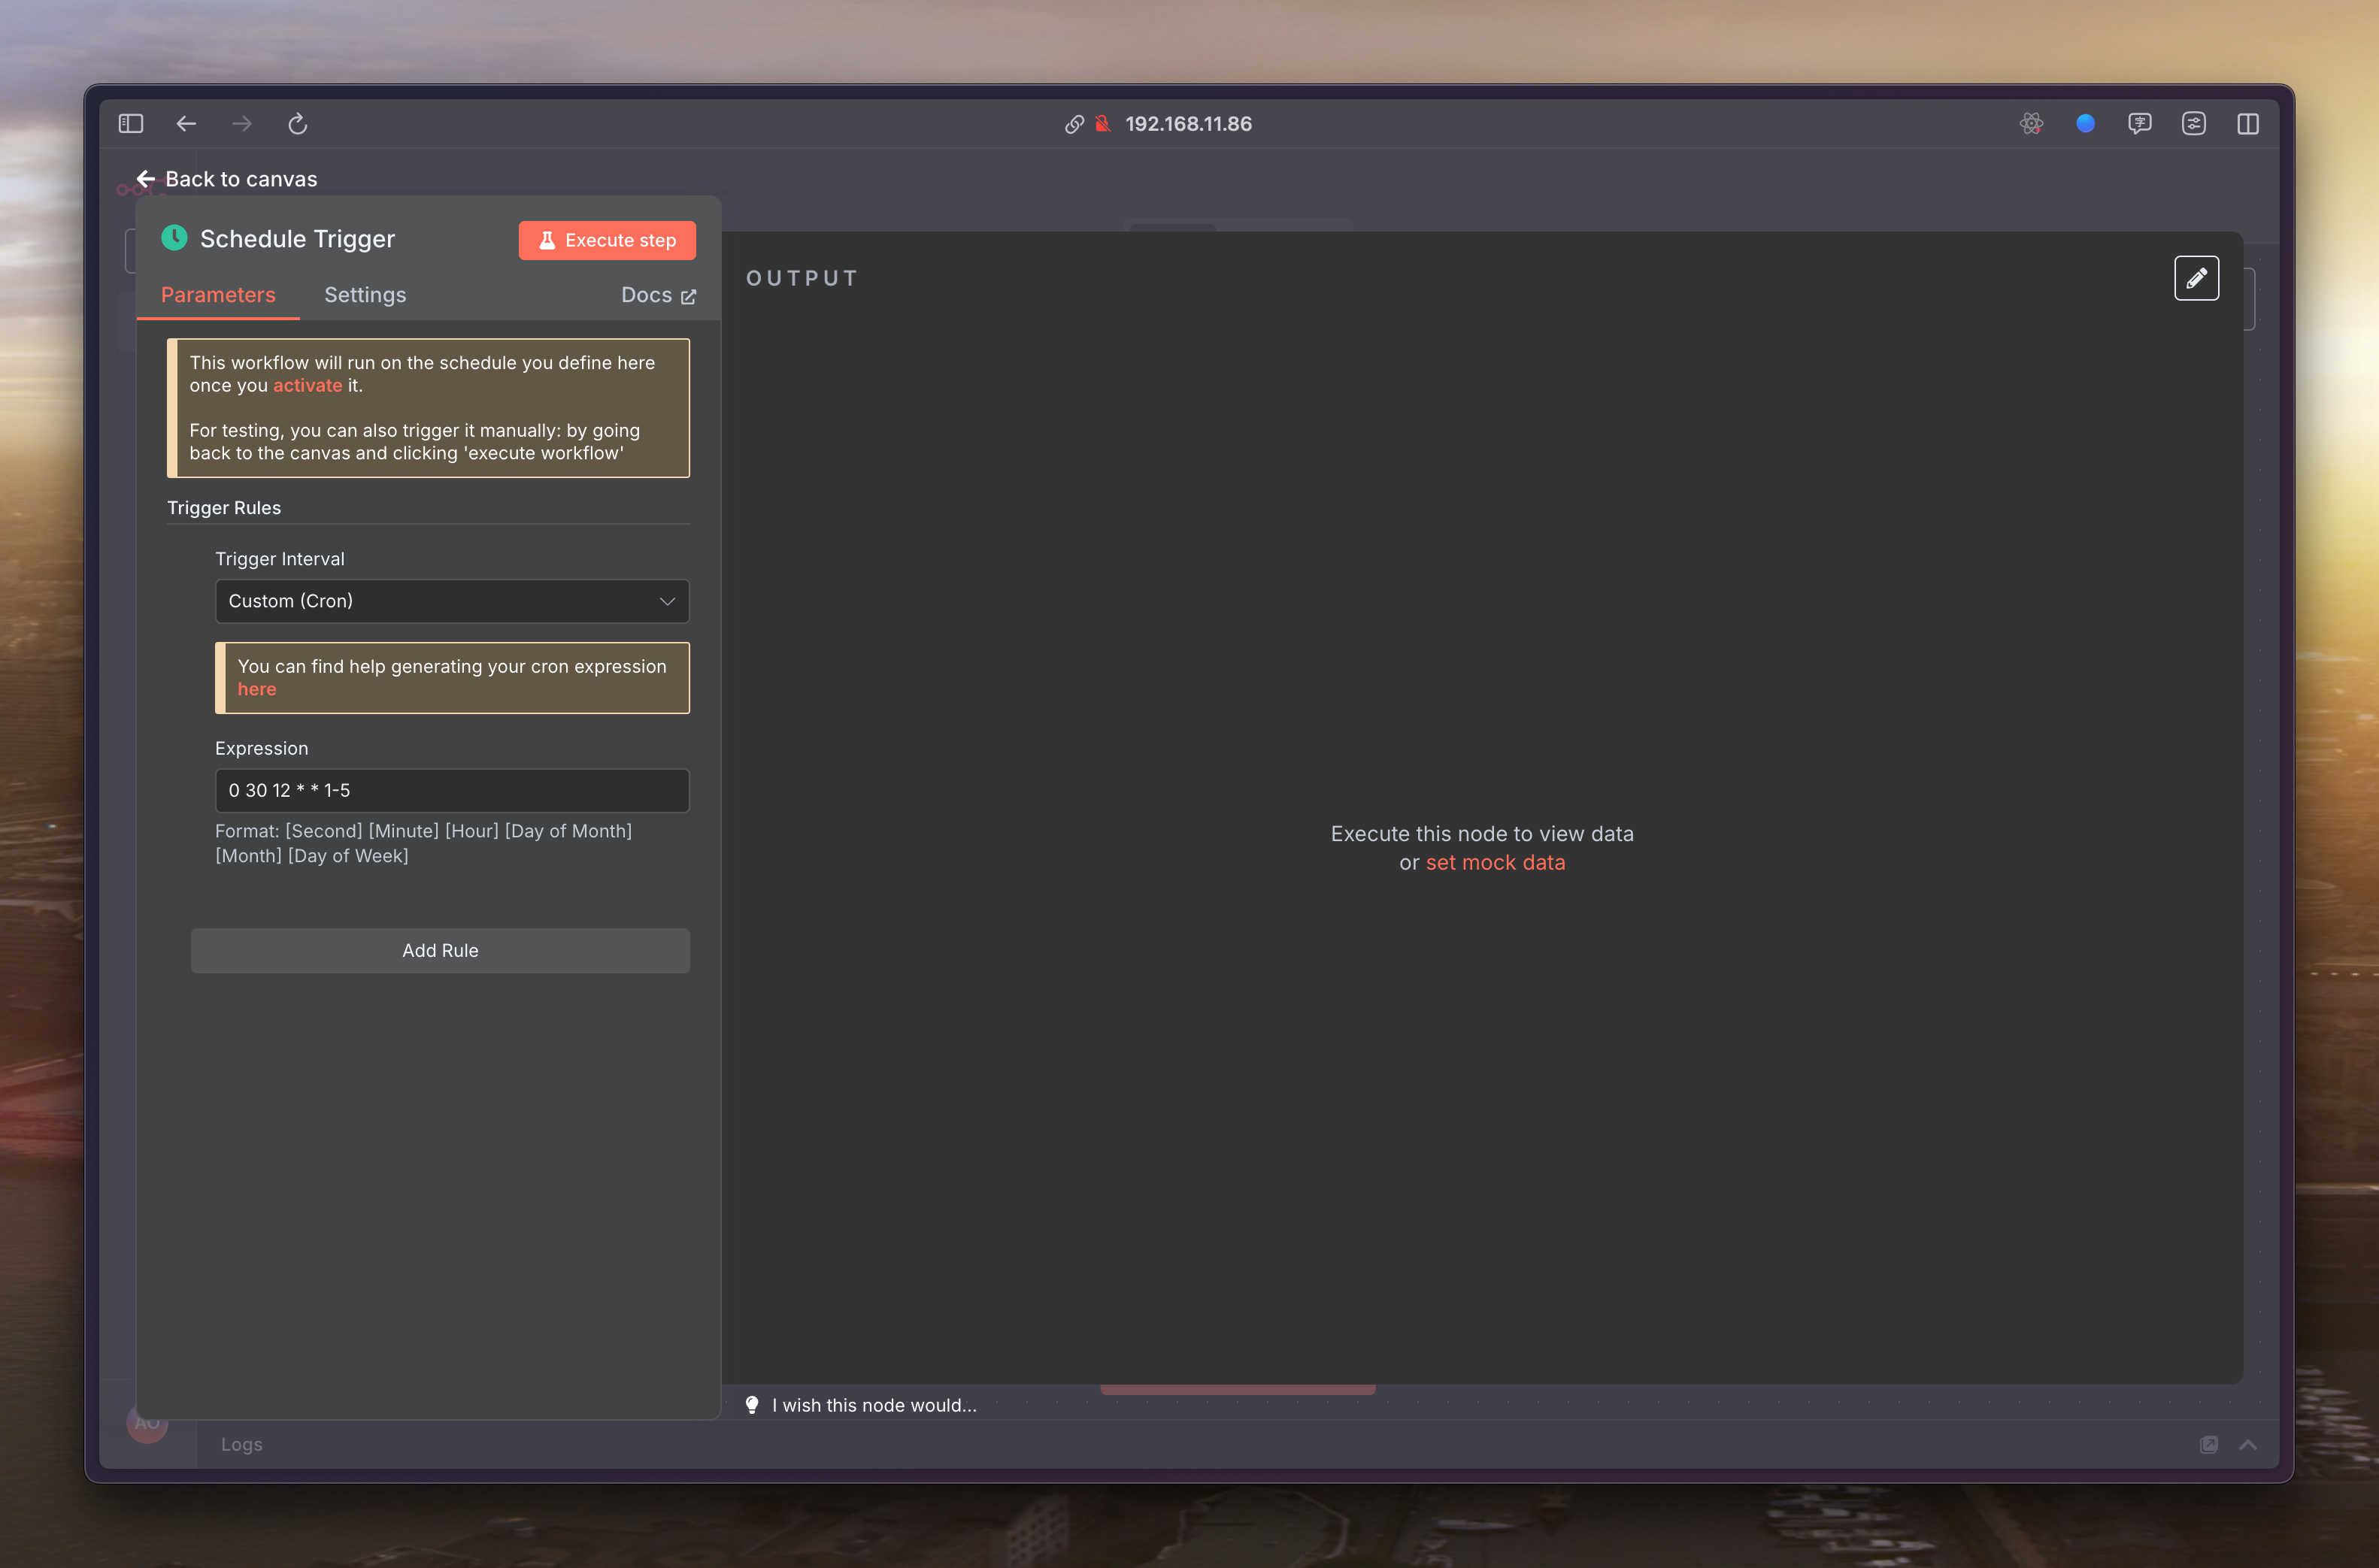Screen dimensions: 2379x1568
Task: Click the translate chat bubble toolbar icon
Action: (x=2139, y=124)
